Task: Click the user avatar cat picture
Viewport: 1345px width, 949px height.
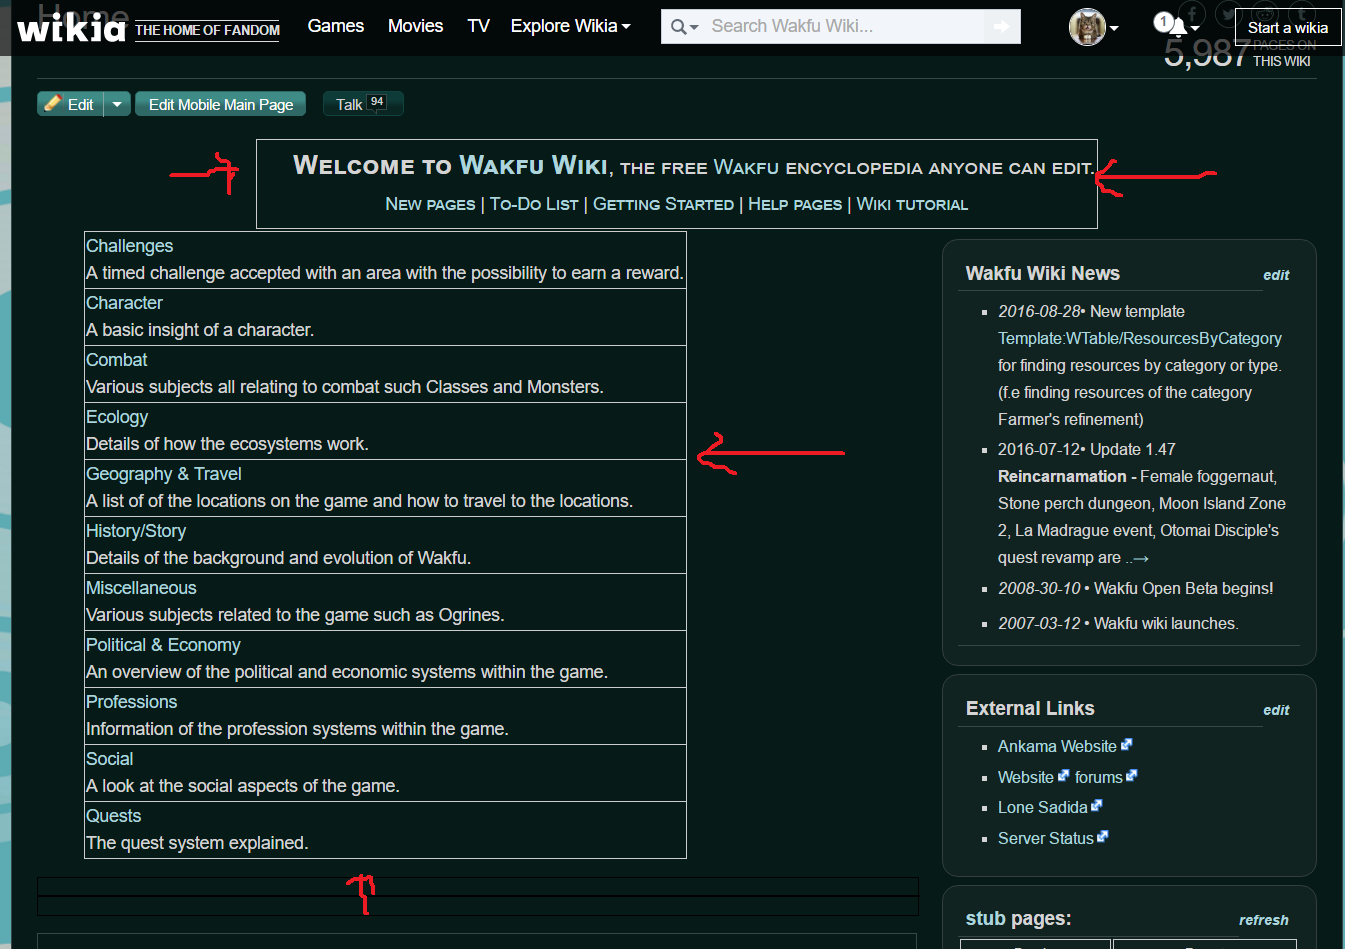Action: pos(1086,27)
